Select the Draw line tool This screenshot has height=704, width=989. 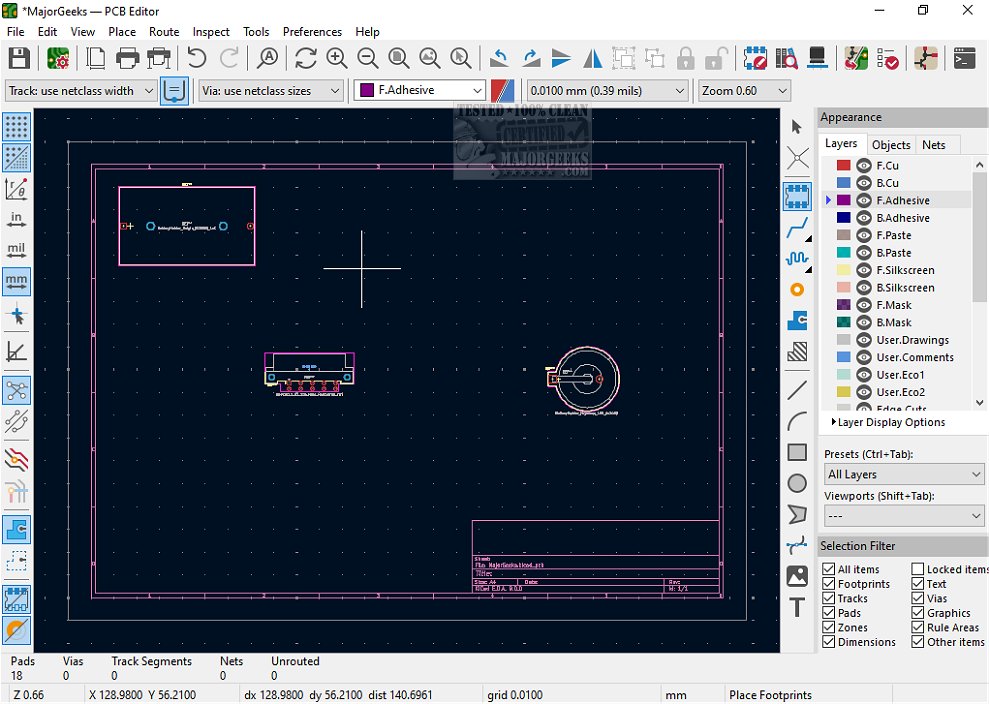797,389
